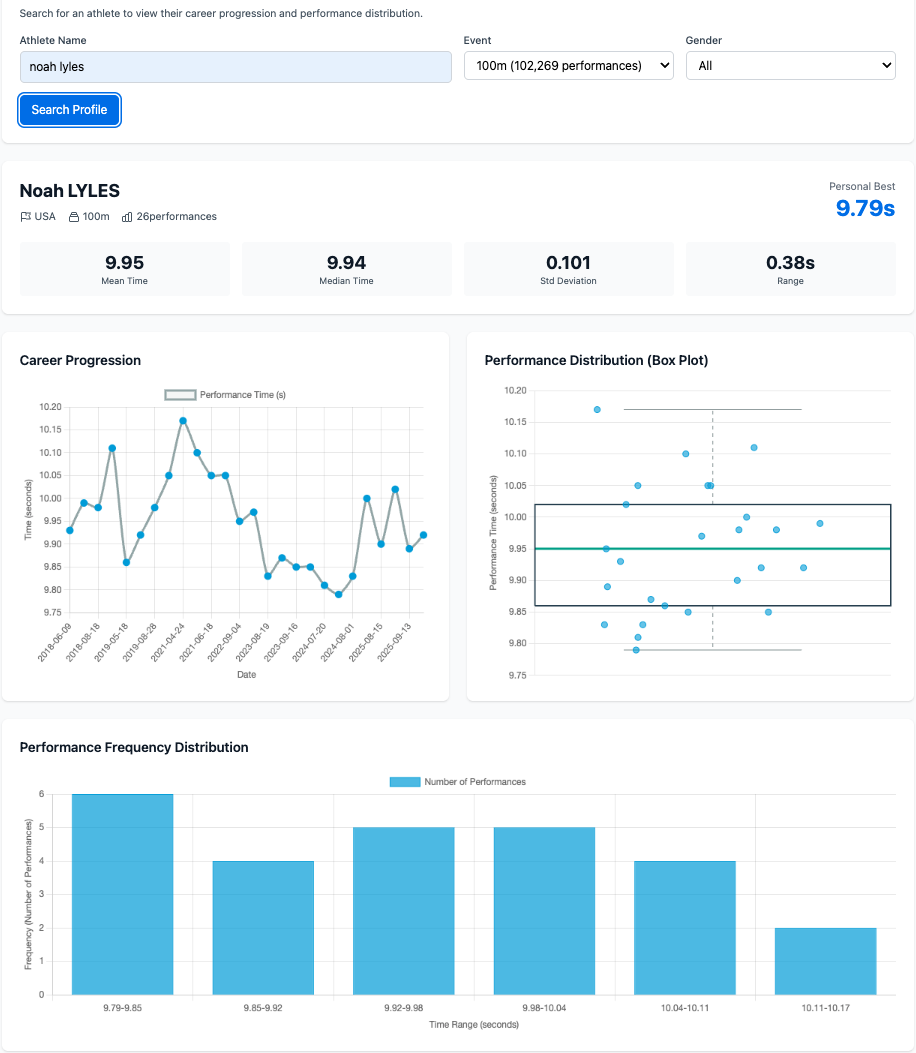
Task: Click the Athlete Name input field
Action: click(236, 67)
